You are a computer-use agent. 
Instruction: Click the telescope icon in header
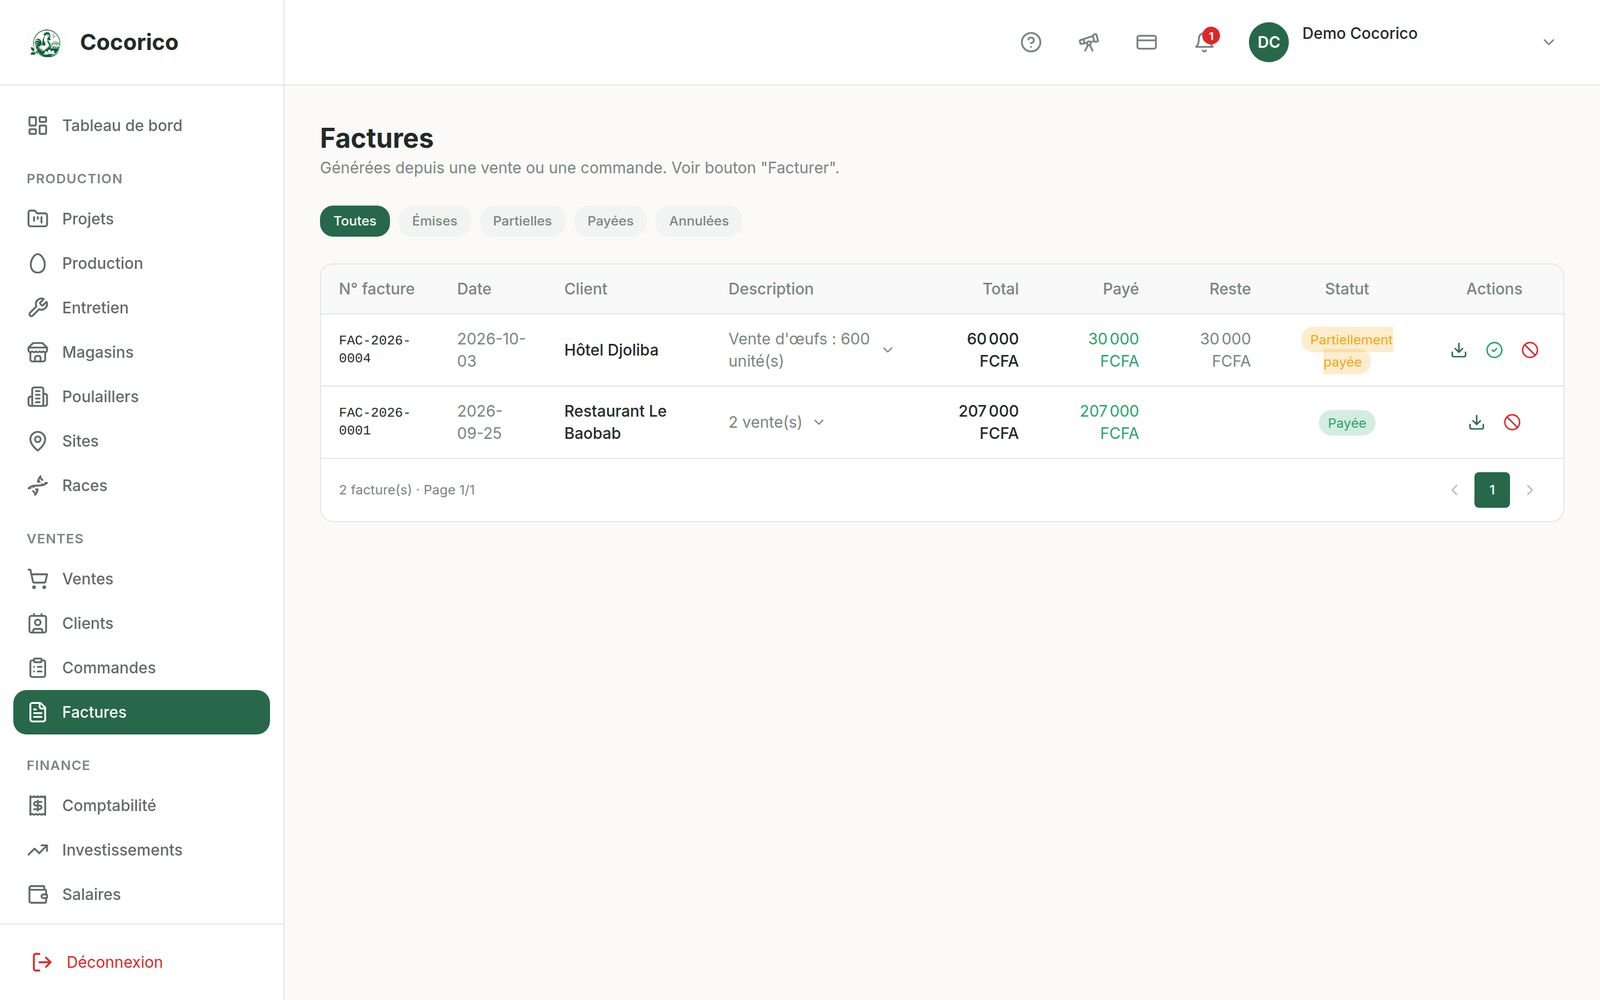1089,42
